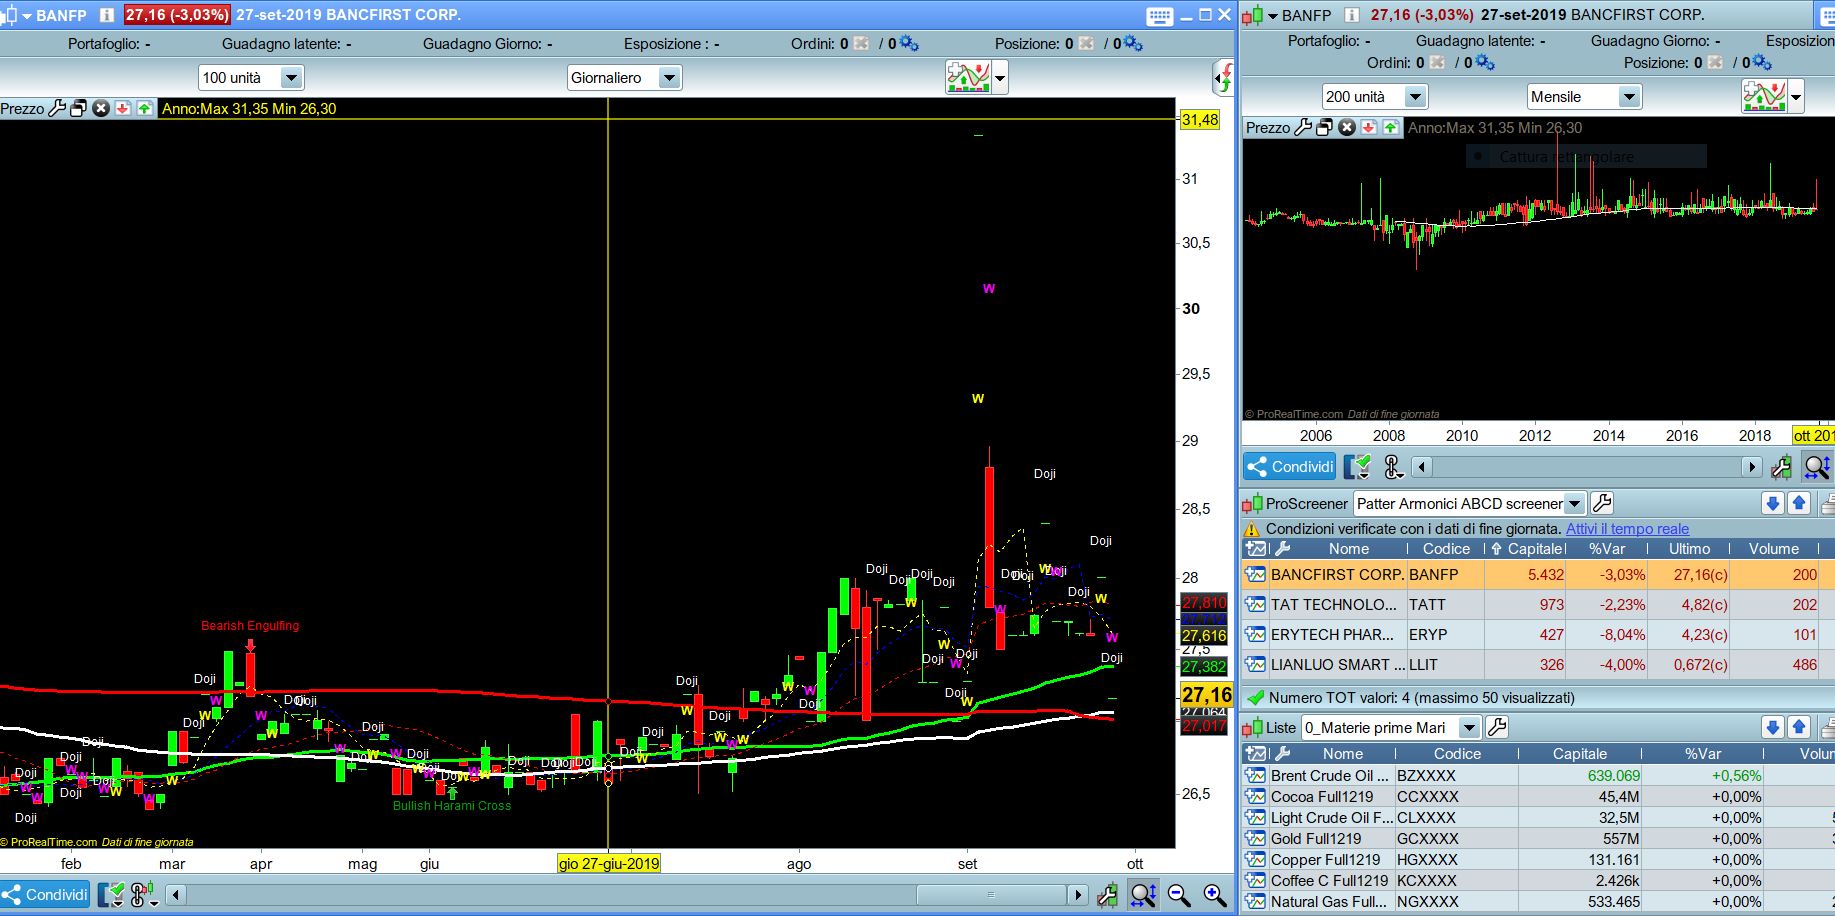Sort ProScreener results by the %Var column
The image size is (1835, 916).
click(1607, 549)
